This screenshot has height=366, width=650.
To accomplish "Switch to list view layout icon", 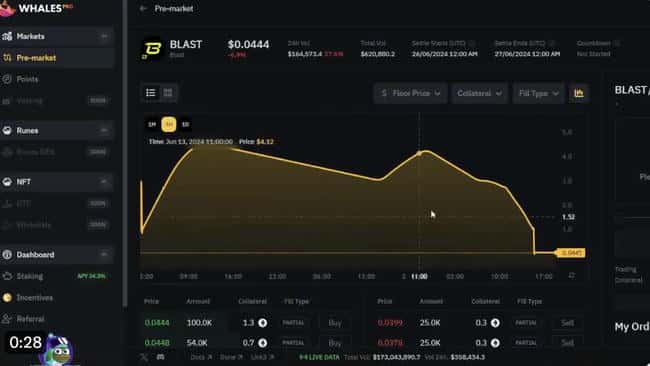I will [151, 92].
